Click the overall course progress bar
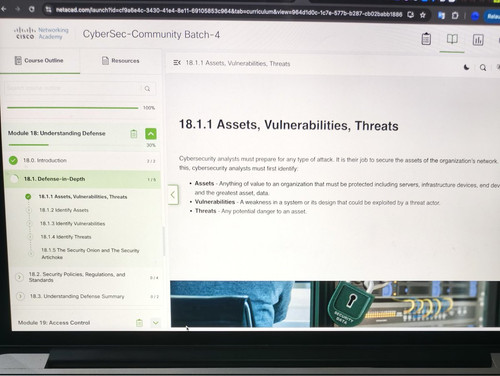Screen dimensions: 500x376 (x=73, y=108)
